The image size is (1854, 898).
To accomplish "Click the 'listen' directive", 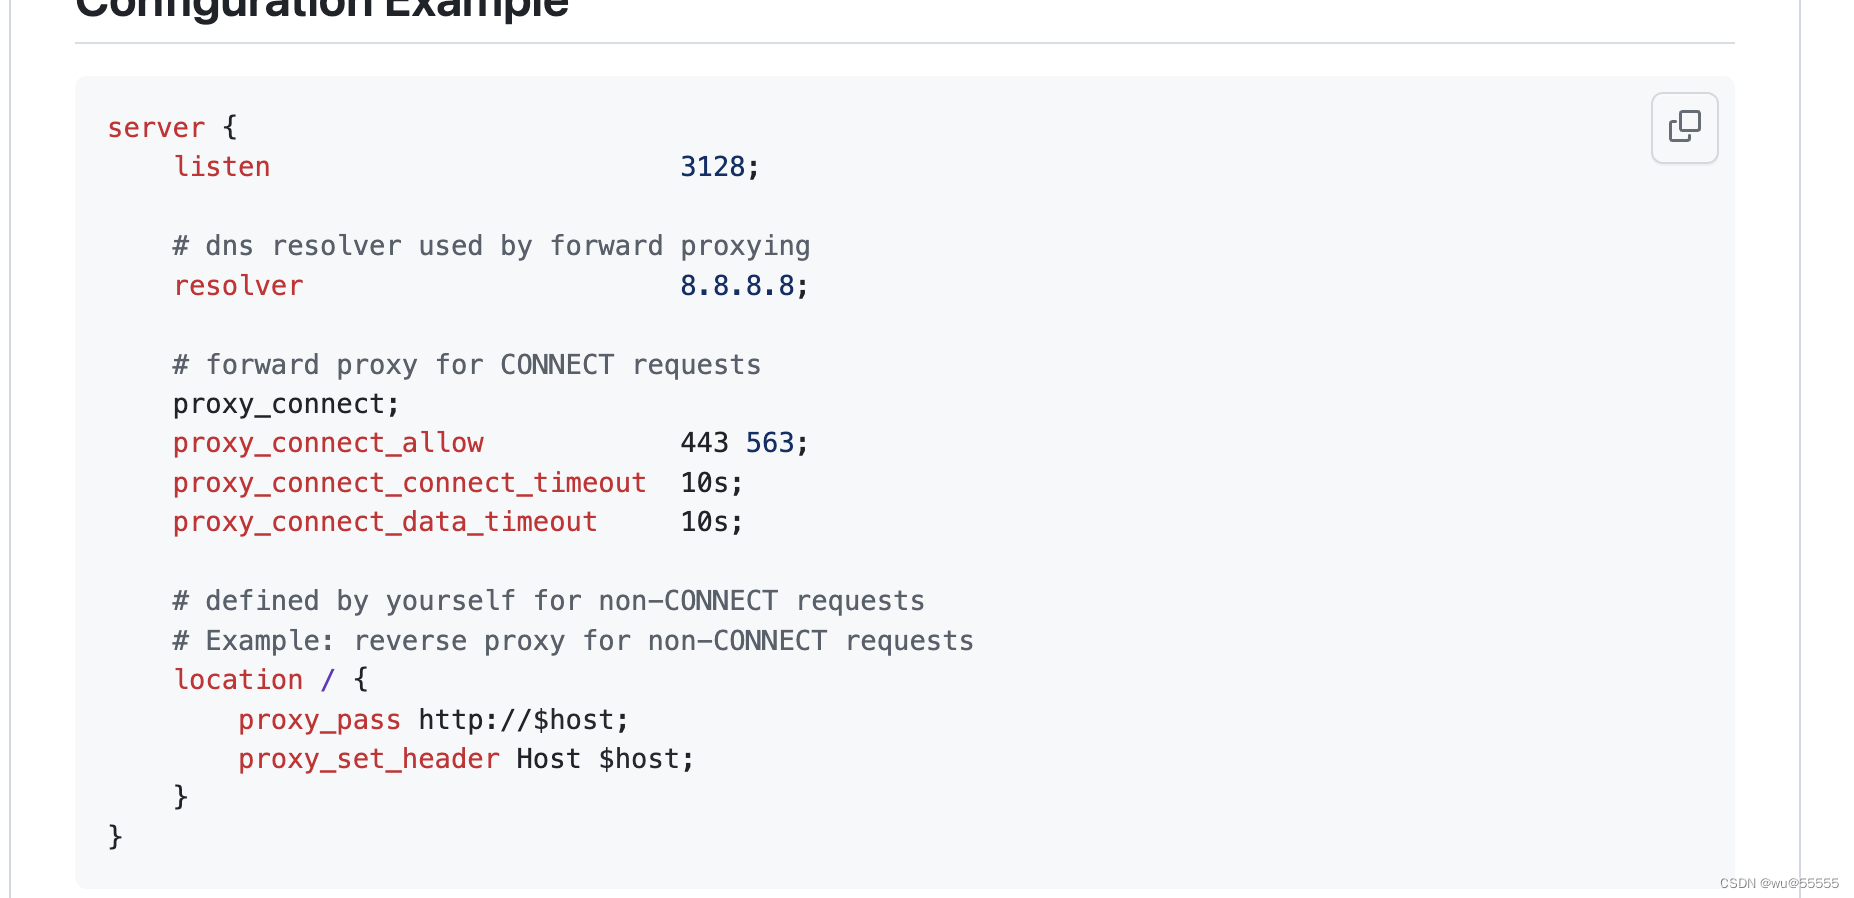I will (x=222, y=167).
